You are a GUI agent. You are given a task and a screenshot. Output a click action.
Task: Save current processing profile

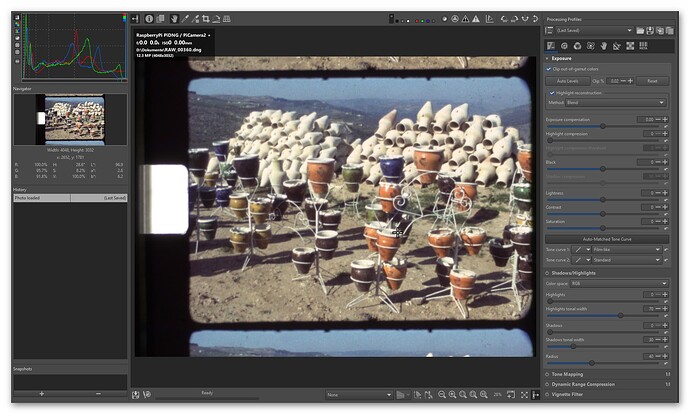pos(650,30)
